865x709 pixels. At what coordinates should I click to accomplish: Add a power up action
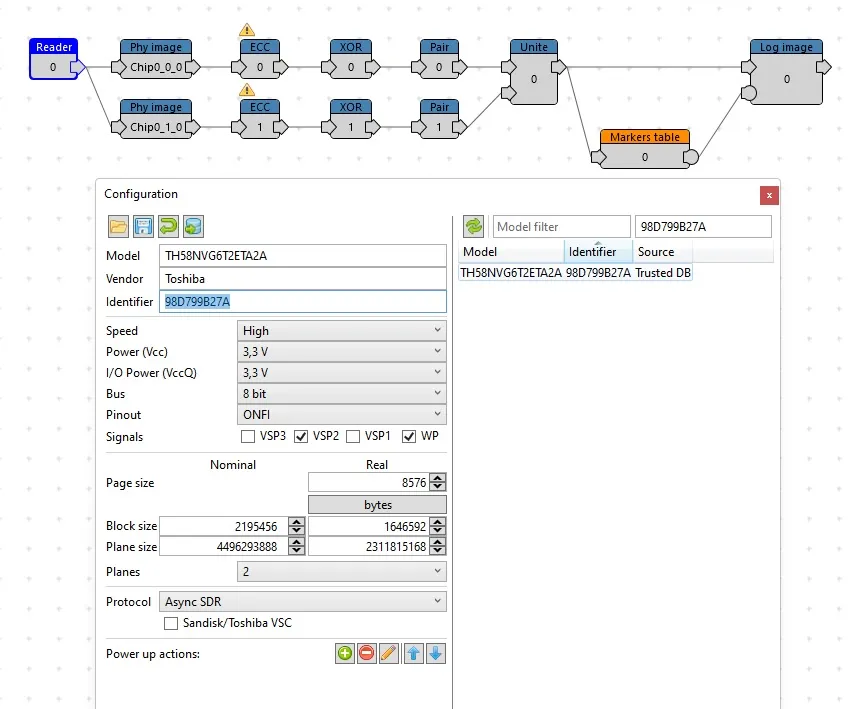point(345,653)
